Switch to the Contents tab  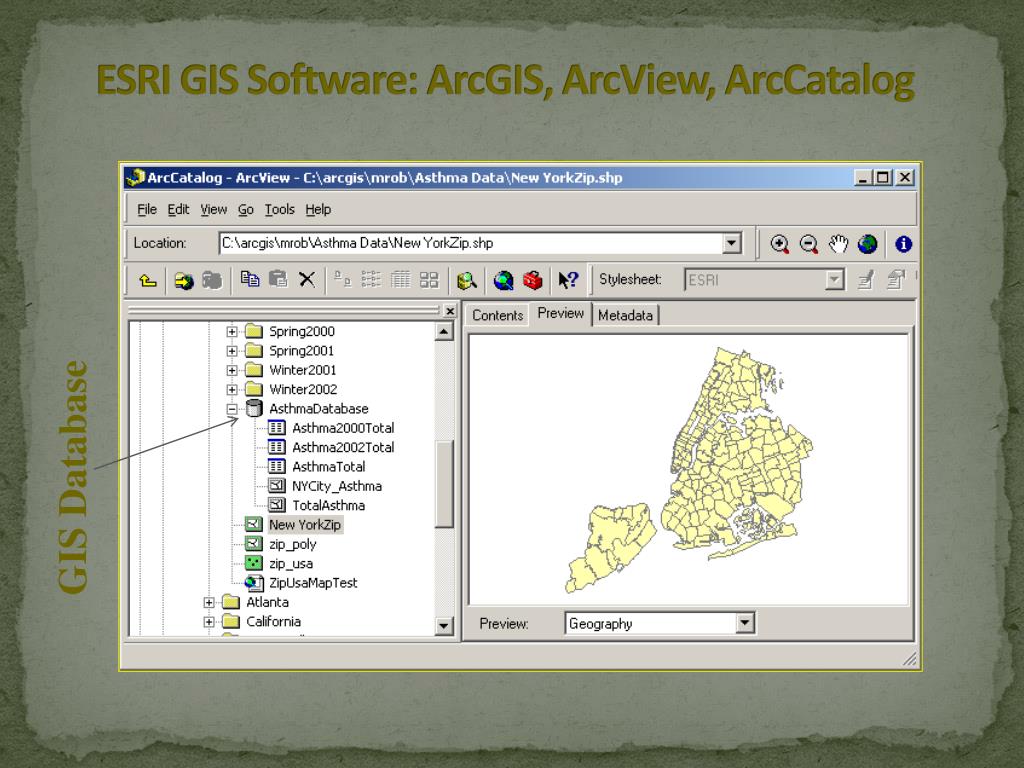click(x=498, y=315)
